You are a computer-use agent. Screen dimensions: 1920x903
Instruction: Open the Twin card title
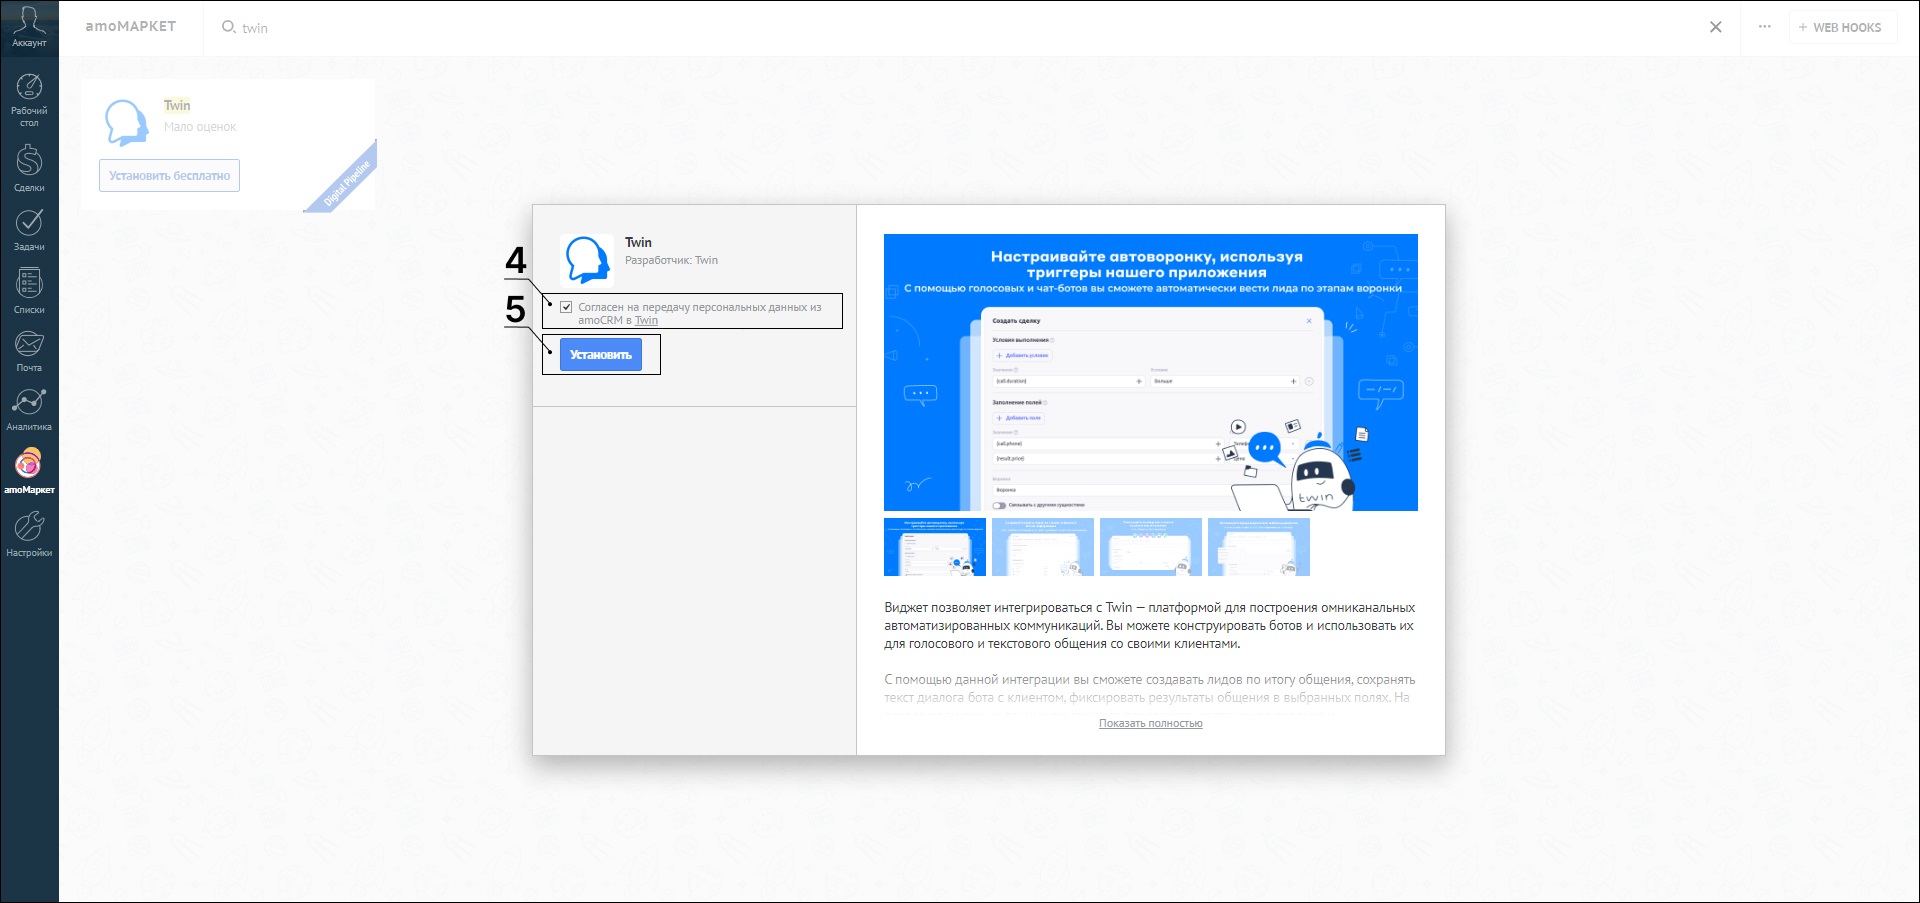click(177, 105)
